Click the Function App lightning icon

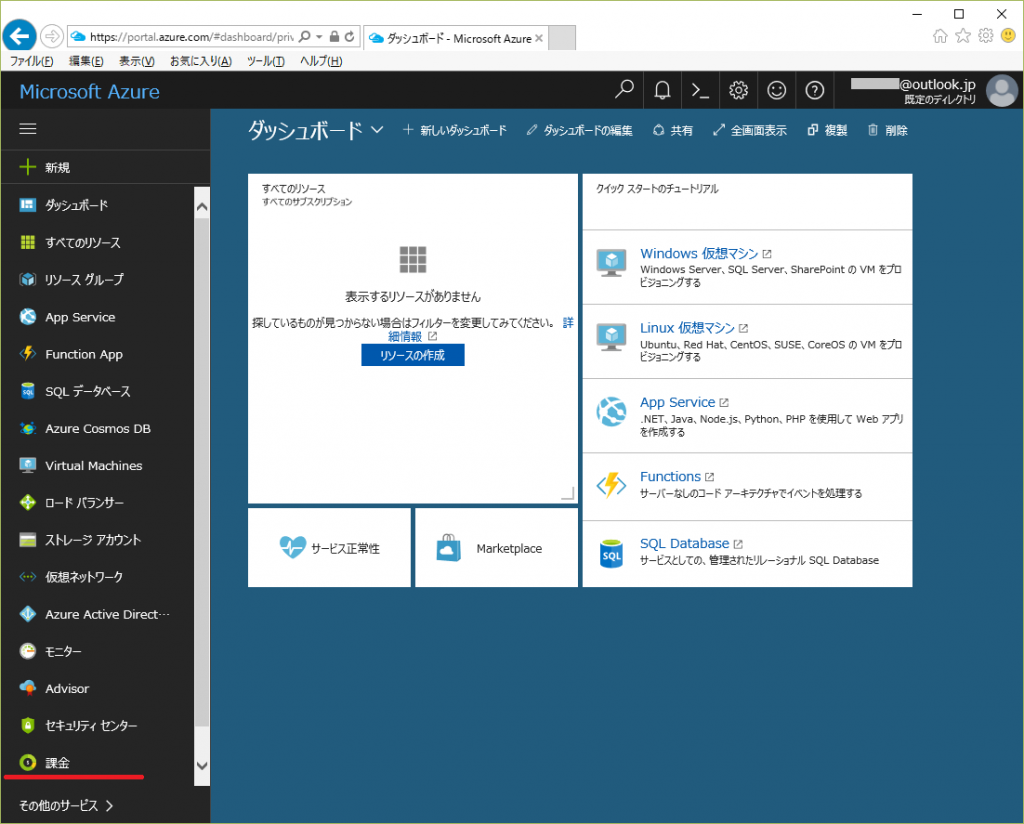[27, 354]
